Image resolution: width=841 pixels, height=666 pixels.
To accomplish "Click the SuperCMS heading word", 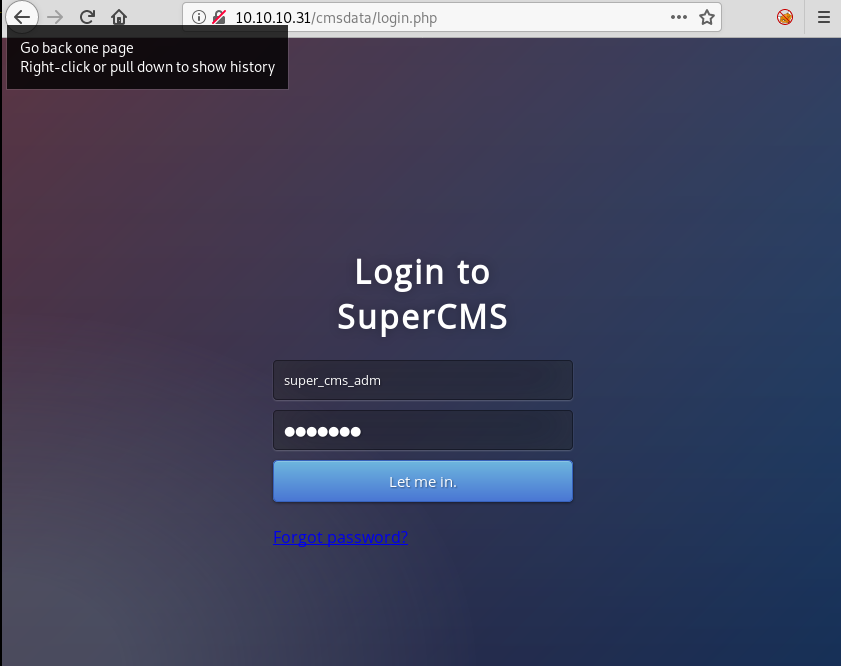I will [422, 316].
